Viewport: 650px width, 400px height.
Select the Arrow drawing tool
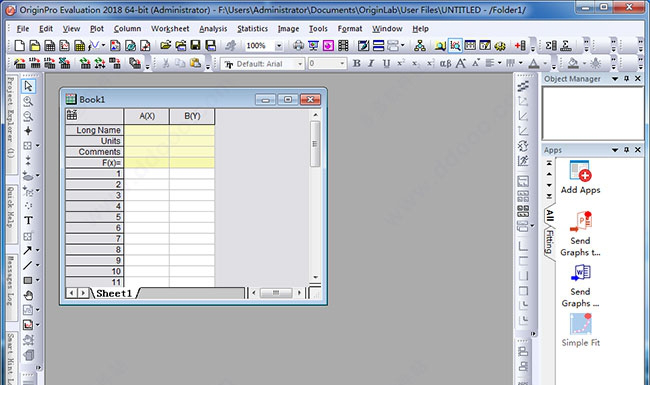27,250
